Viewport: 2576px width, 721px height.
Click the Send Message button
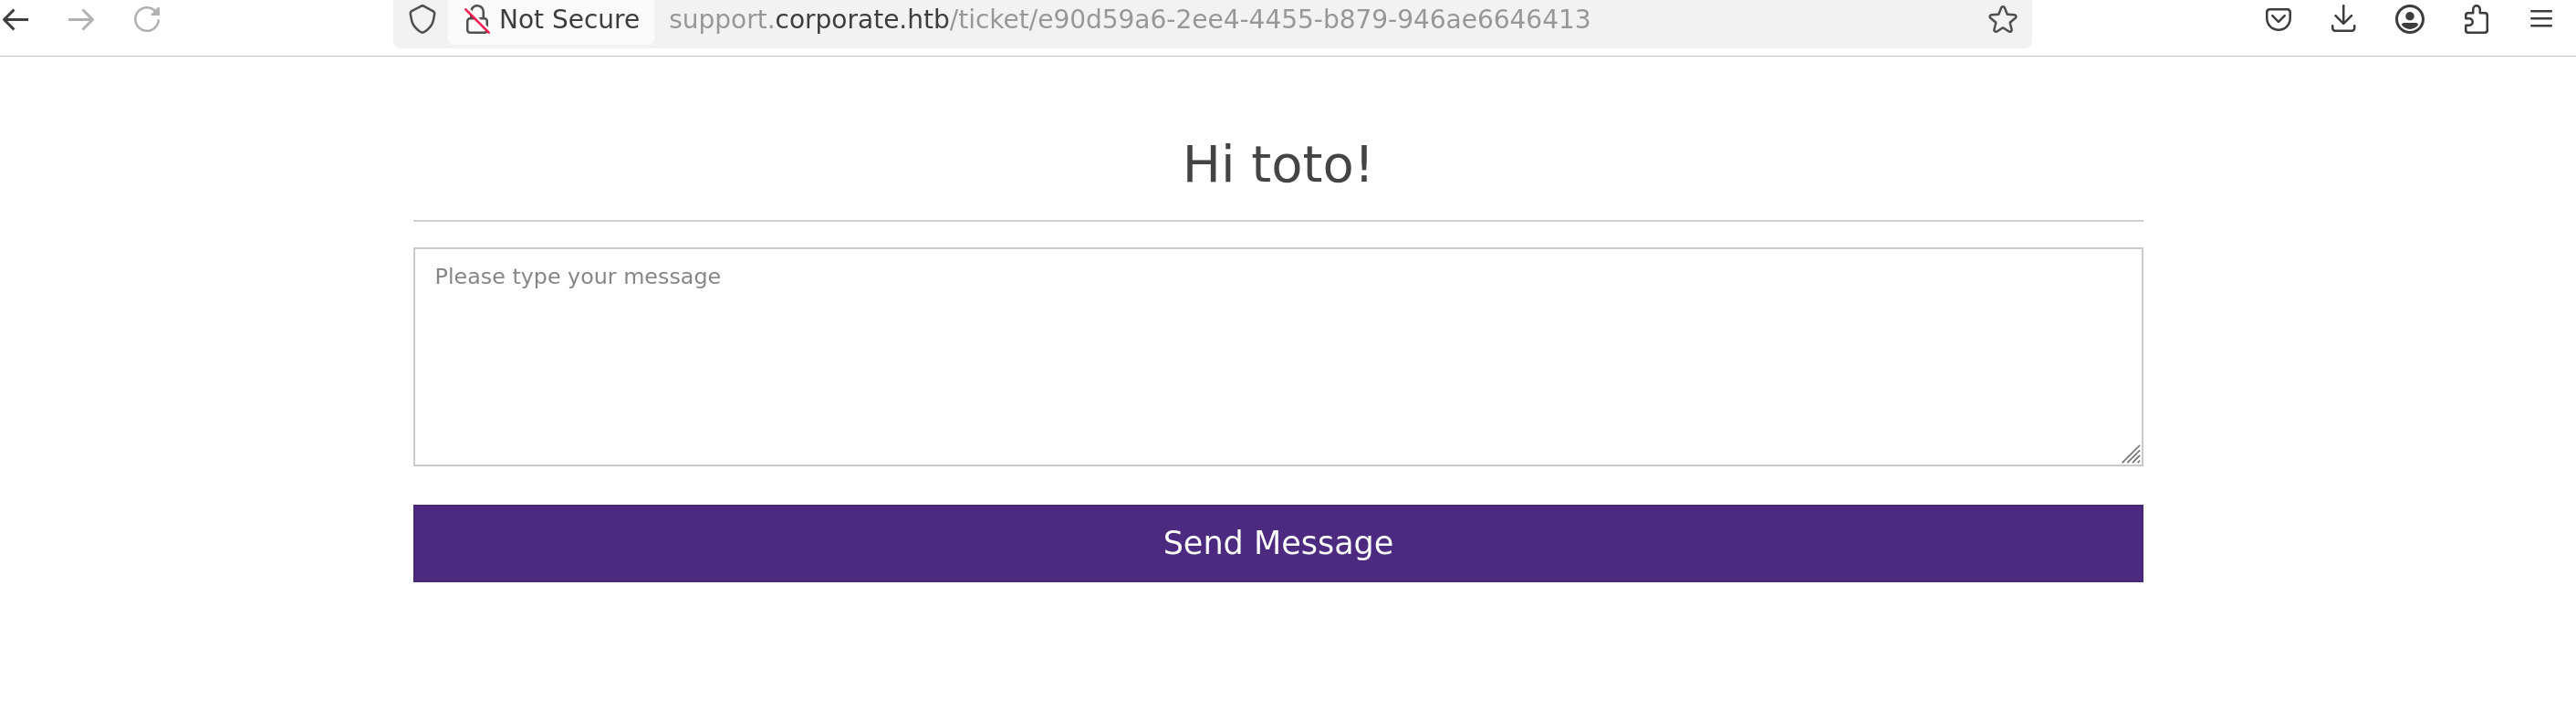pos(1277,543)
